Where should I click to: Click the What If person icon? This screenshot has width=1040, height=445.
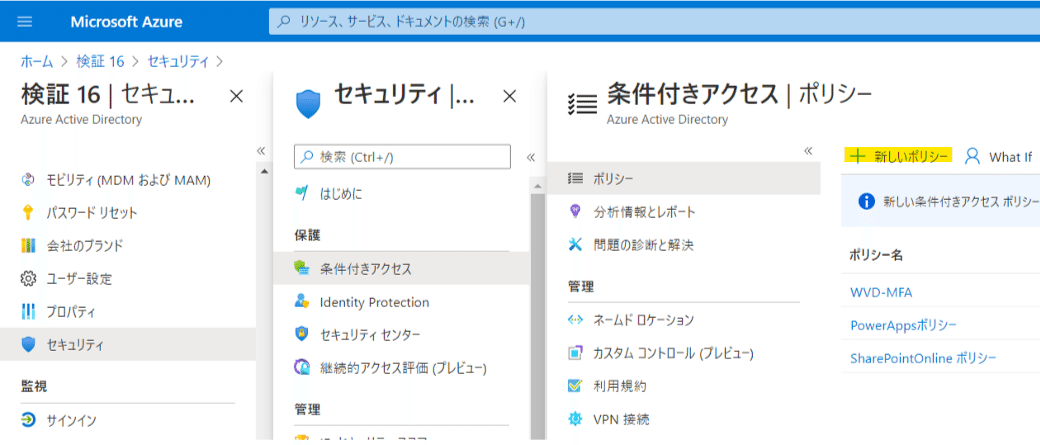click(x=972, y=157)
